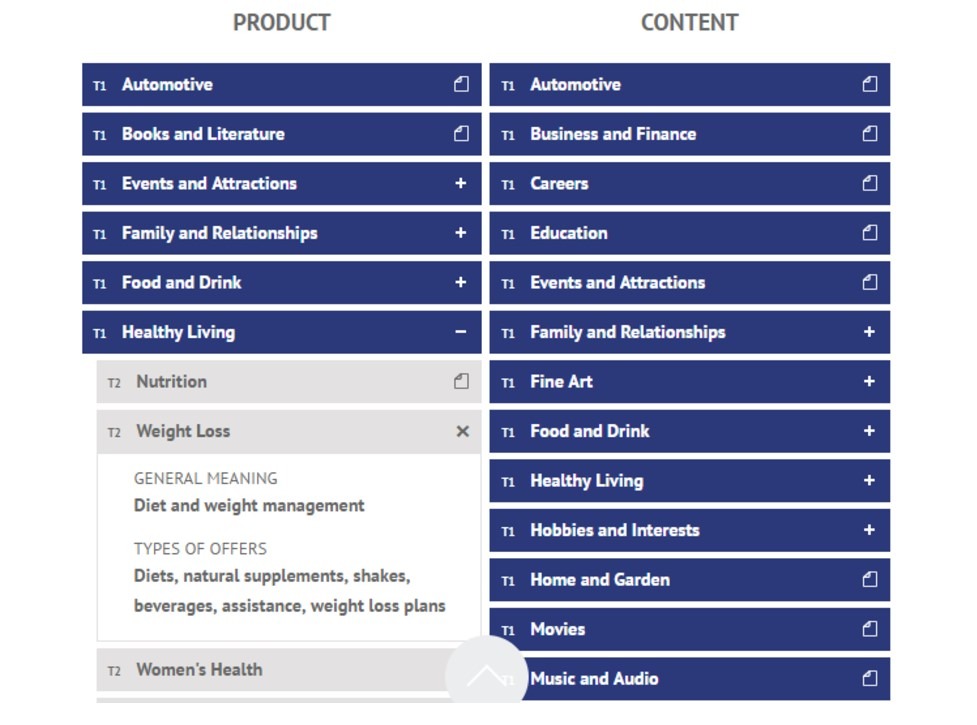Image resolution: width=977 pixels, height=725 pixels.
Task: Click the Careers row page icon
Action: [x=869, y=184]
